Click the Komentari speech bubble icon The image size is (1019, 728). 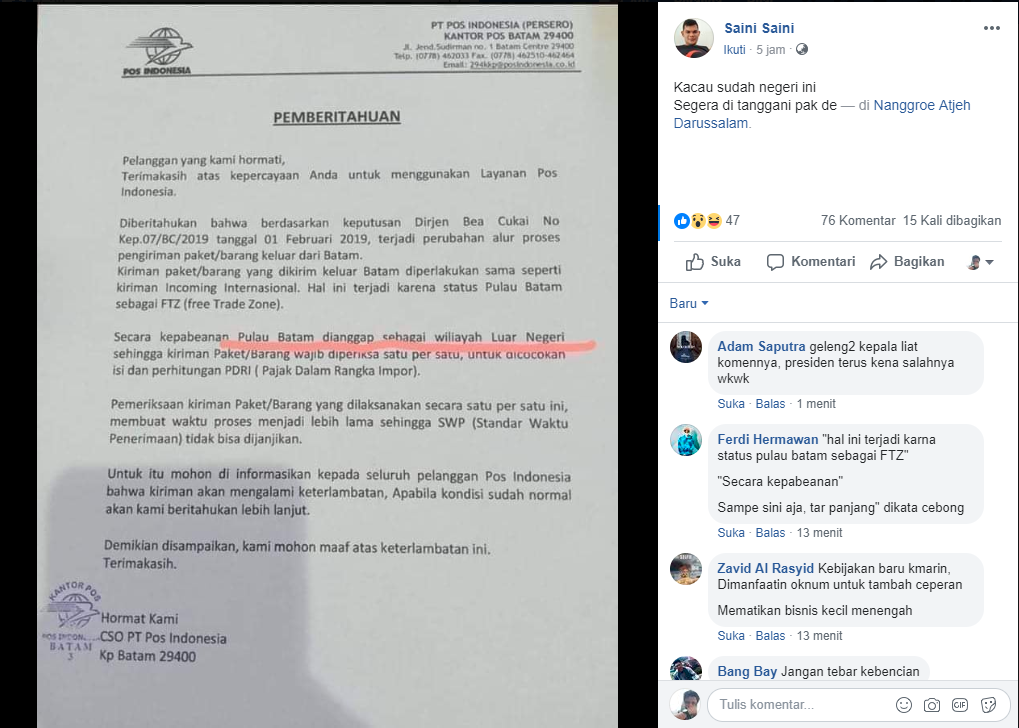click(775, 262)
